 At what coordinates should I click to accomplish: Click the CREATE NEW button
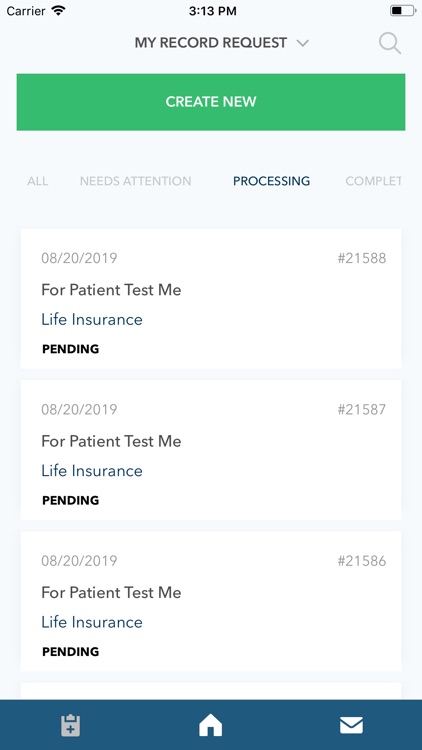[211, 102]
